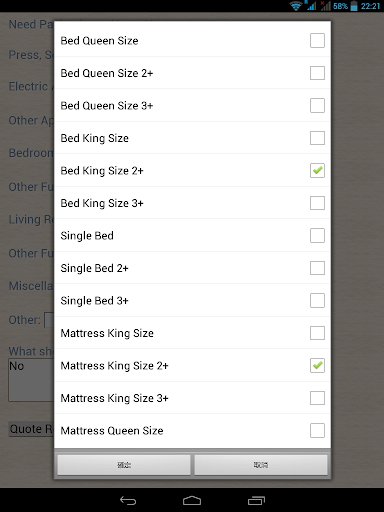The height and width of the screenshot is (512, 384).
Task: Uncheck Mattress King Size 2+ checkbox
Action: pyautogui.click(x=317, y=365)
